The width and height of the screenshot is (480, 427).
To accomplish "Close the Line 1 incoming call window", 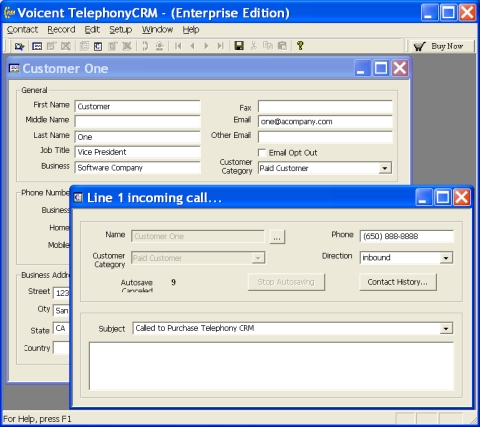I will pos(462,198).
